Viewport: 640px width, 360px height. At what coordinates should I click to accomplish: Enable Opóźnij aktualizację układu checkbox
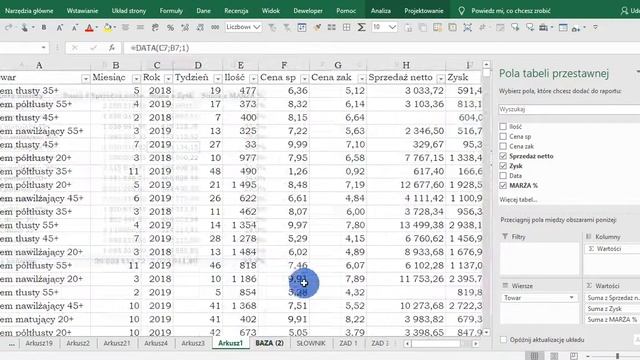click(x=503, y=340)
